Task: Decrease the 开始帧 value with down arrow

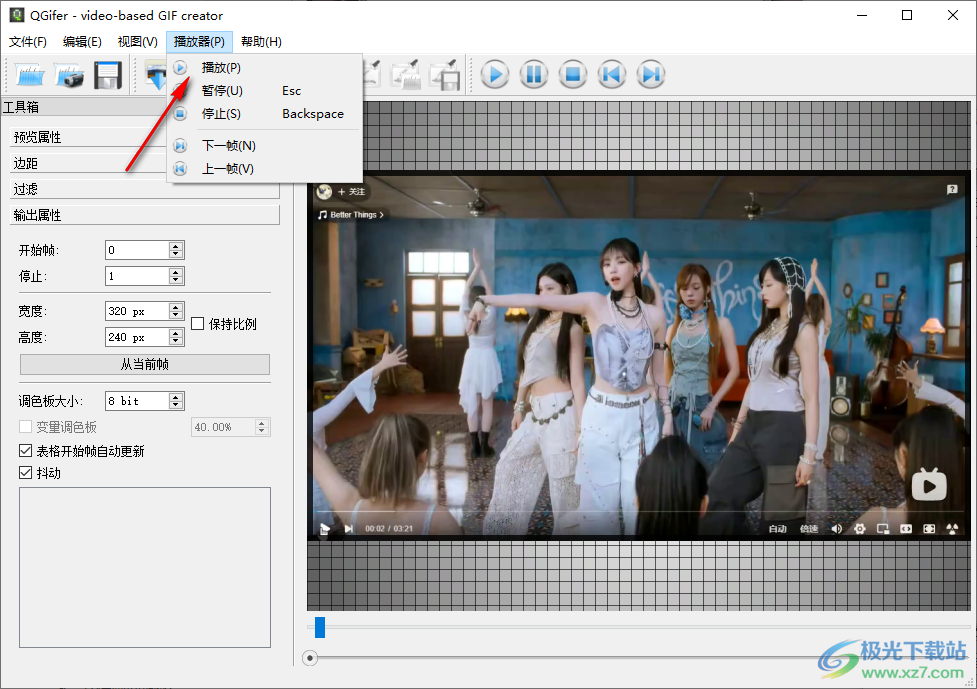Action: point(176,254)
